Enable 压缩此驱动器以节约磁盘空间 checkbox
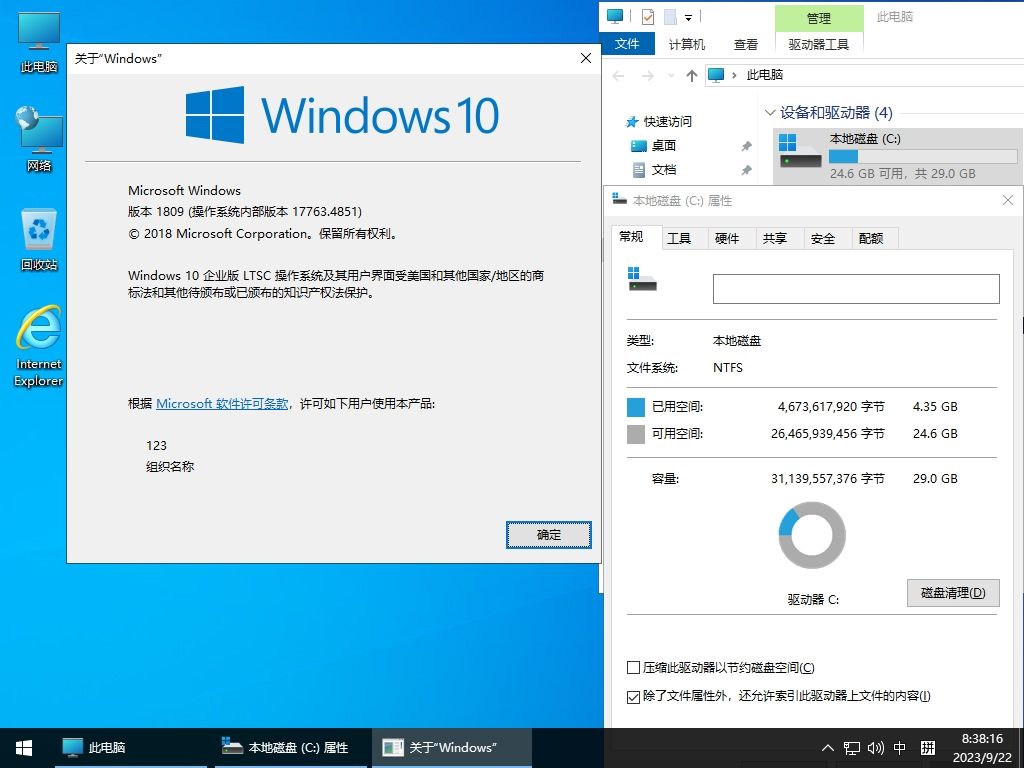Viewport: 1024px width, 768px height. click(x=634, y=667)
